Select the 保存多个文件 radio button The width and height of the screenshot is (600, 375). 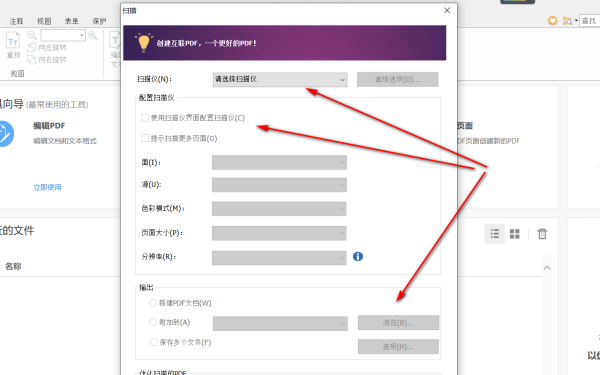(x=153, y=342)
